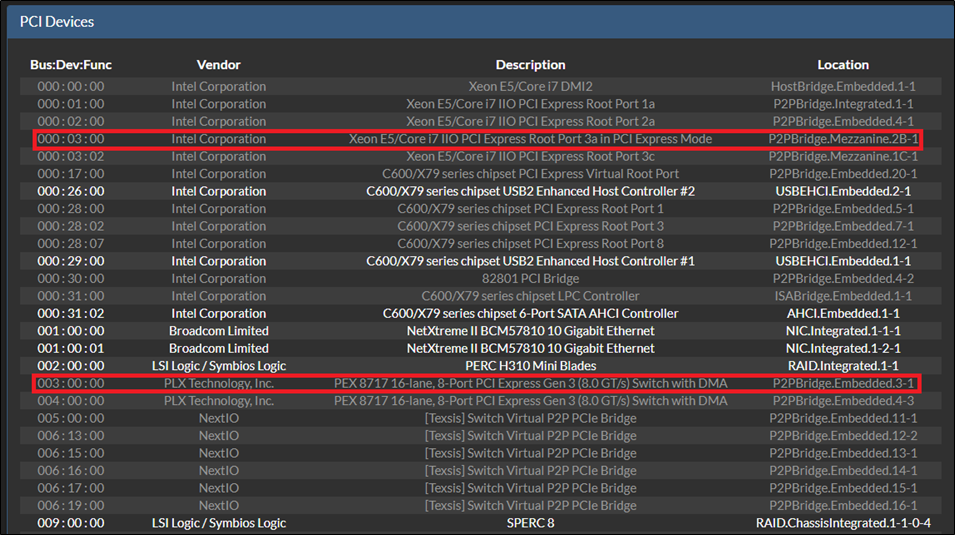Image resolution: width=955 pixels, height=535 pixels.
Task: Click AHCI.Embedded.1-1 location cell
Action: pyautogui.click(x=843, y=314)
